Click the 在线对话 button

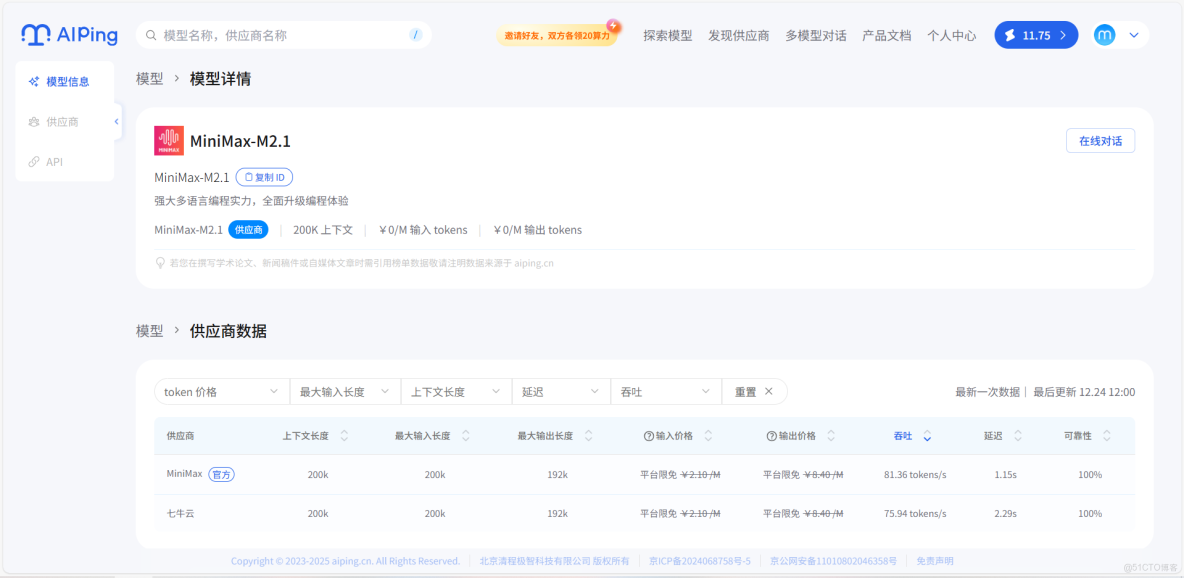click(x=1100, y=140)
